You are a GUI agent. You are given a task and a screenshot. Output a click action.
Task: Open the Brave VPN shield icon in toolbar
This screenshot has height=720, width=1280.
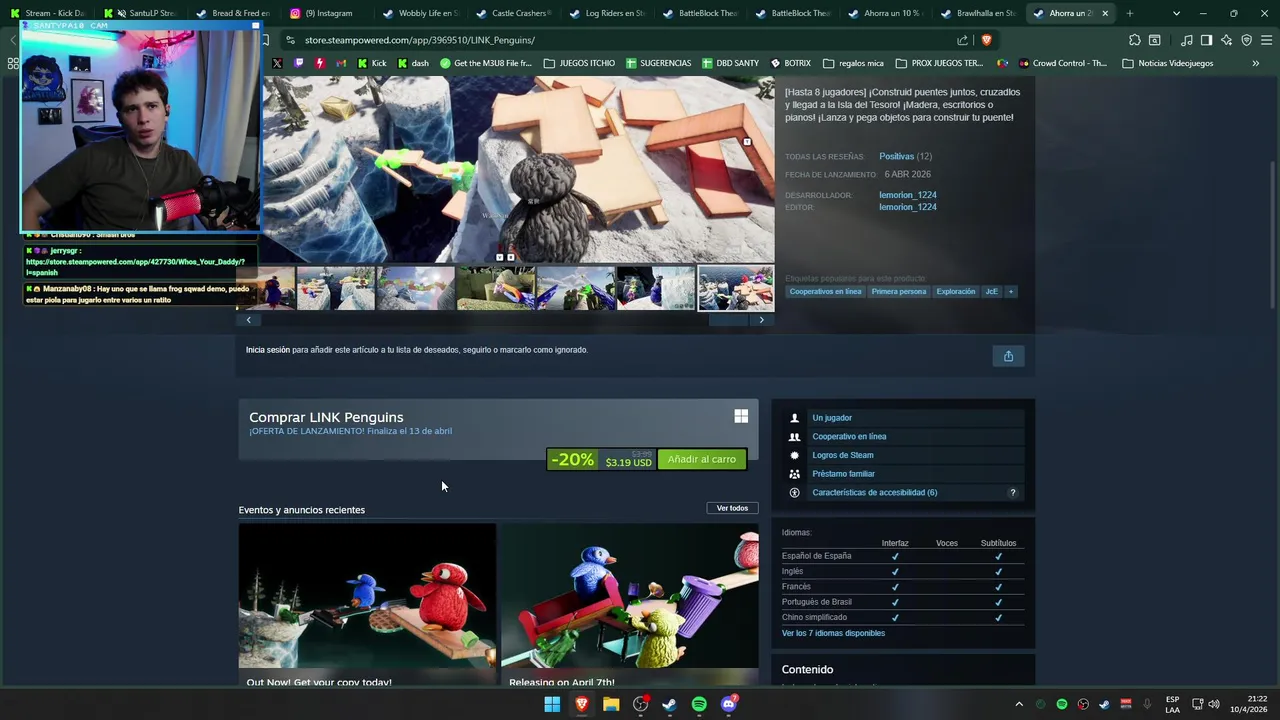point(1246,40)
